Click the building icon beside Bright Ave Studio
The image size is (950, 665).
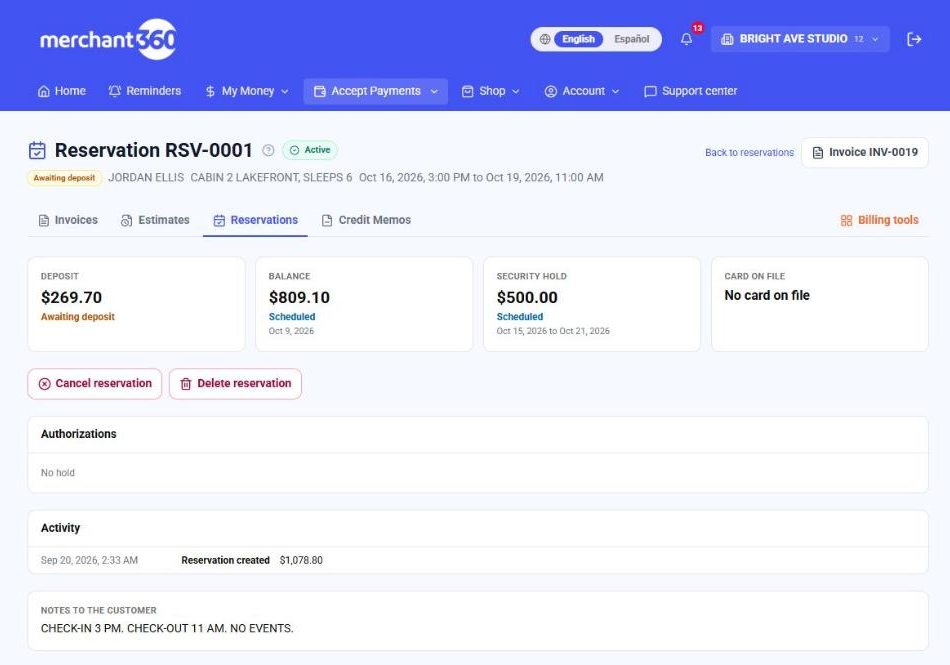pyautogui.click(x=727, y=39)
